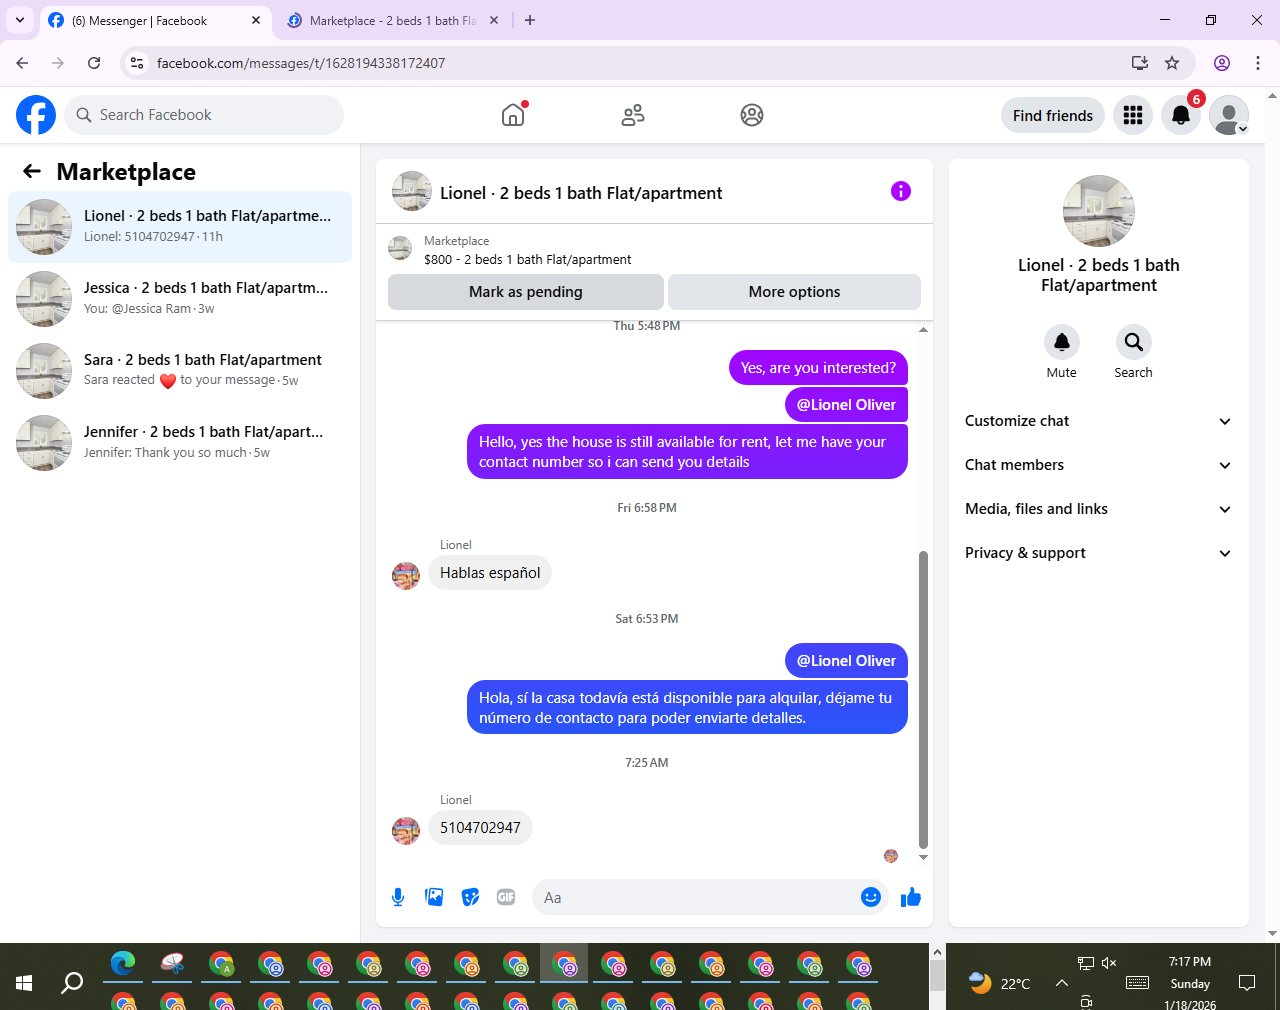Click the Yes, are you interested? message
1280x1010 pixels.
point(818,368)
